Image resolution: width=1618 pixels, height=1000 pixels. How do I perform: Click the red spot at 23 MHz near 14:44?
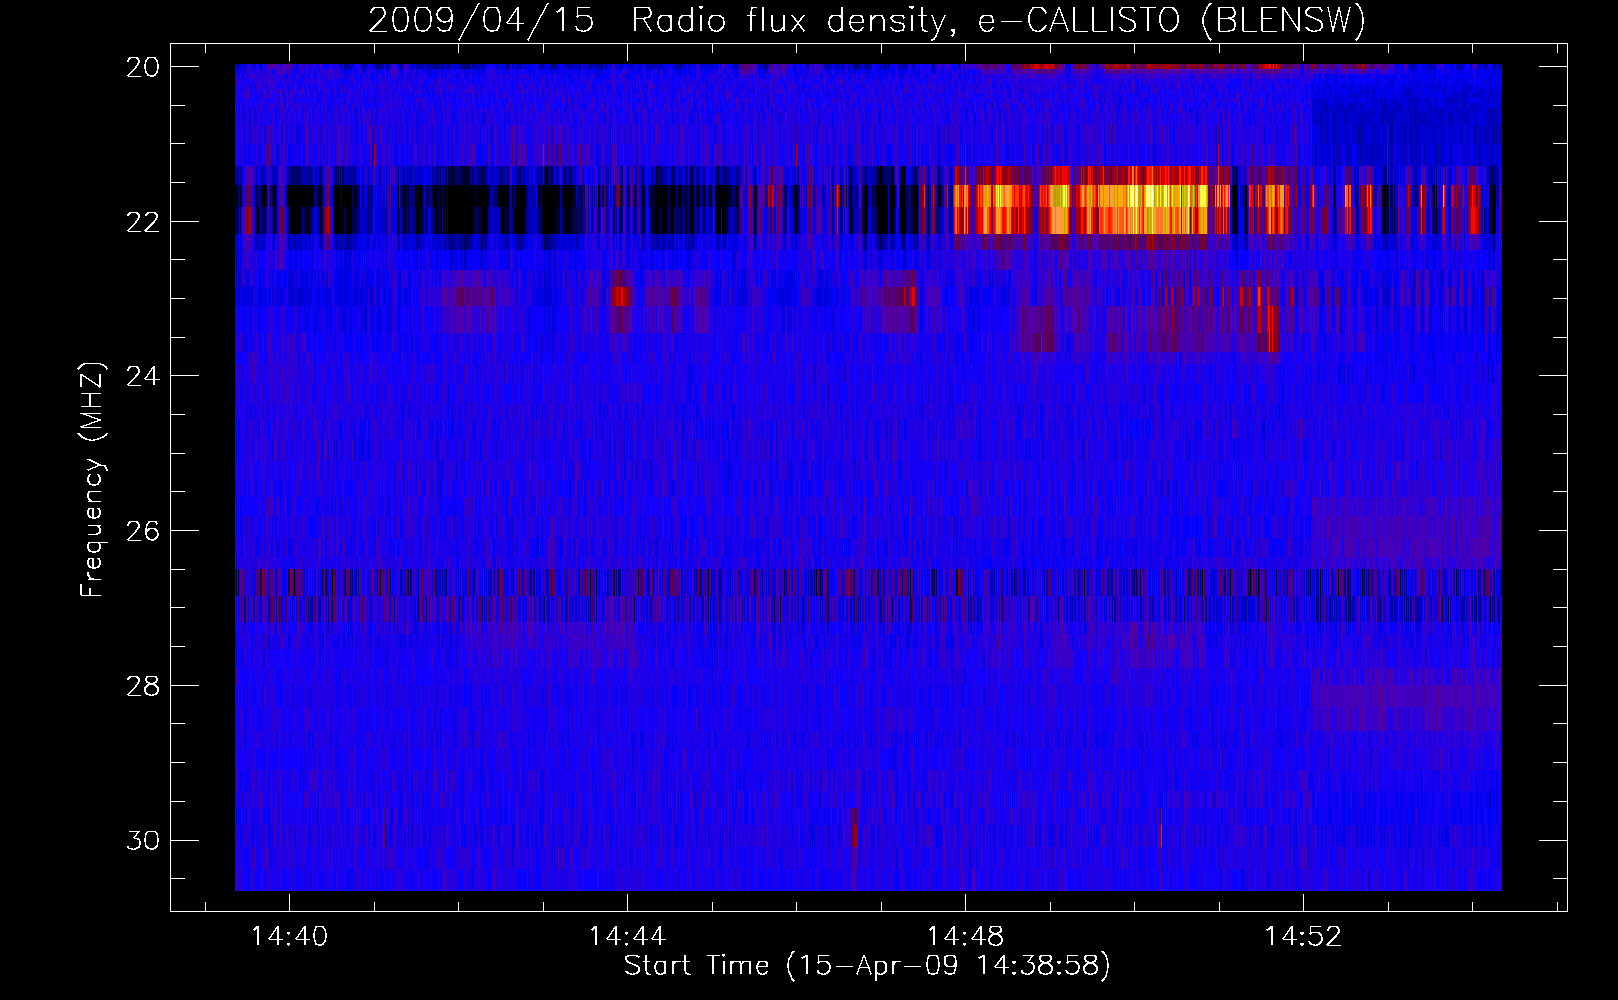point(621,296)
